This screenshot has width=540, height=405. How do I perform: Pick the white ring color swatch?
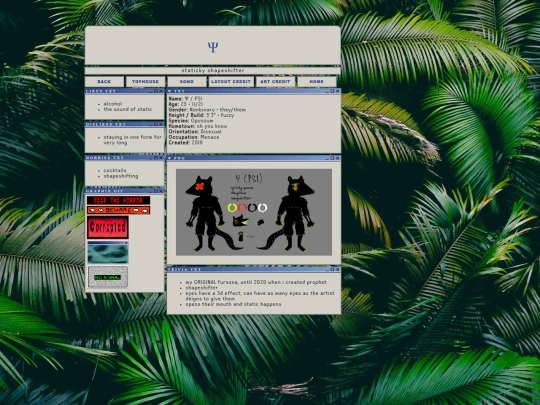pos(262,208)
